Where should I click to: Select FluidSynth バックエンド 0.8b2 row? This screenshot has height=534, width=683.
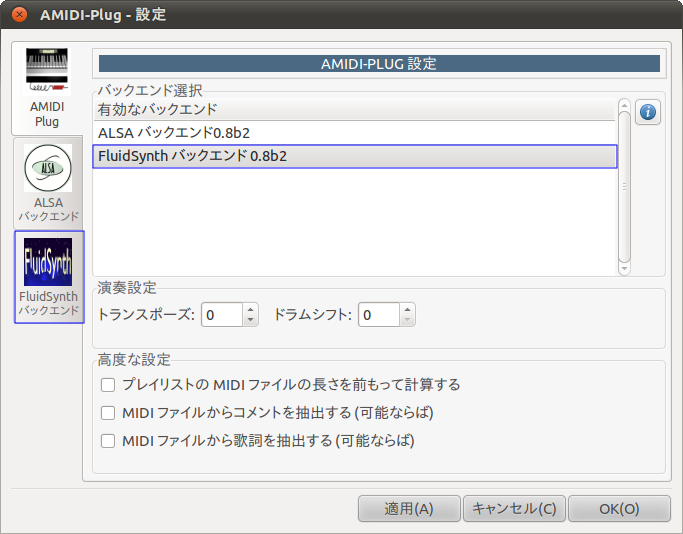[355, 156]
